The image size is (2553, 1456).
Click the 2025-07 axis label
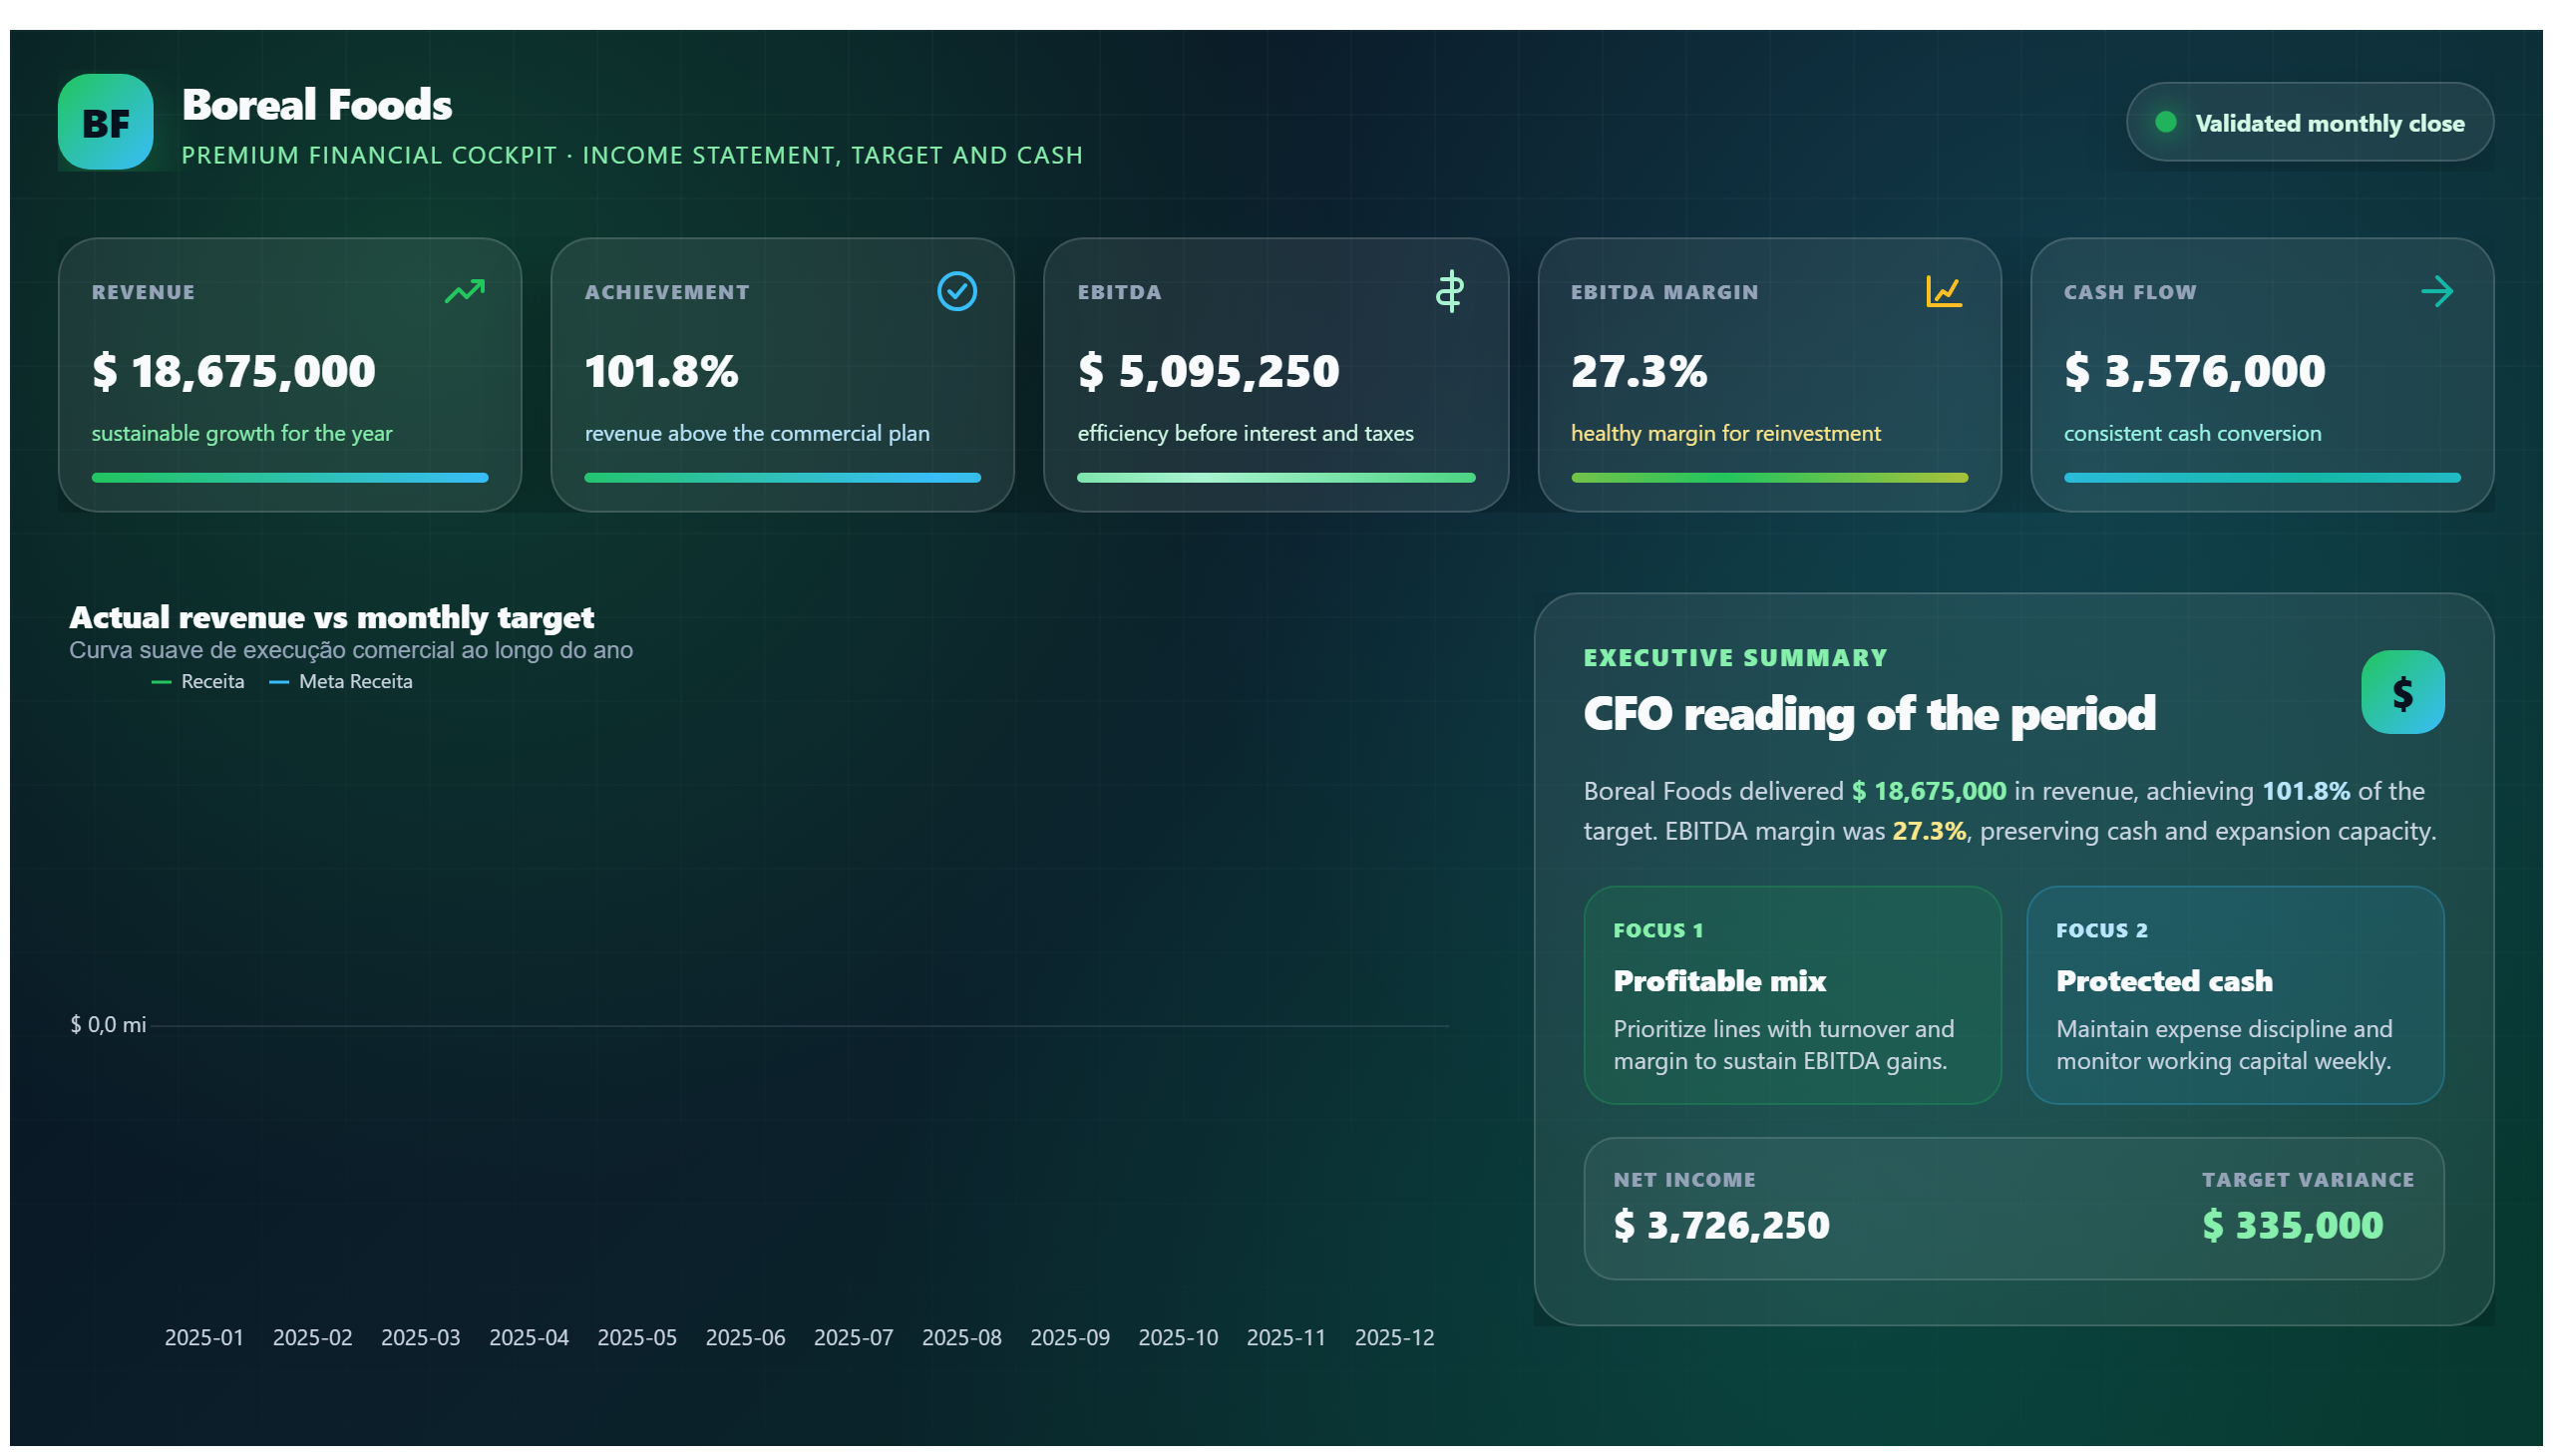click(x=853, y=1337)
